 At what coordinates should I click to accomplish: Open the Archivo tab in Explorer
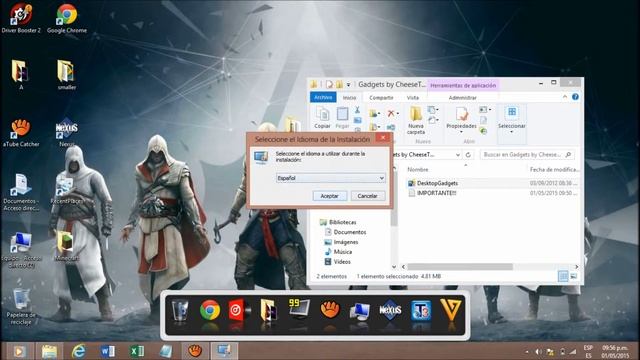tap(323, 97)
